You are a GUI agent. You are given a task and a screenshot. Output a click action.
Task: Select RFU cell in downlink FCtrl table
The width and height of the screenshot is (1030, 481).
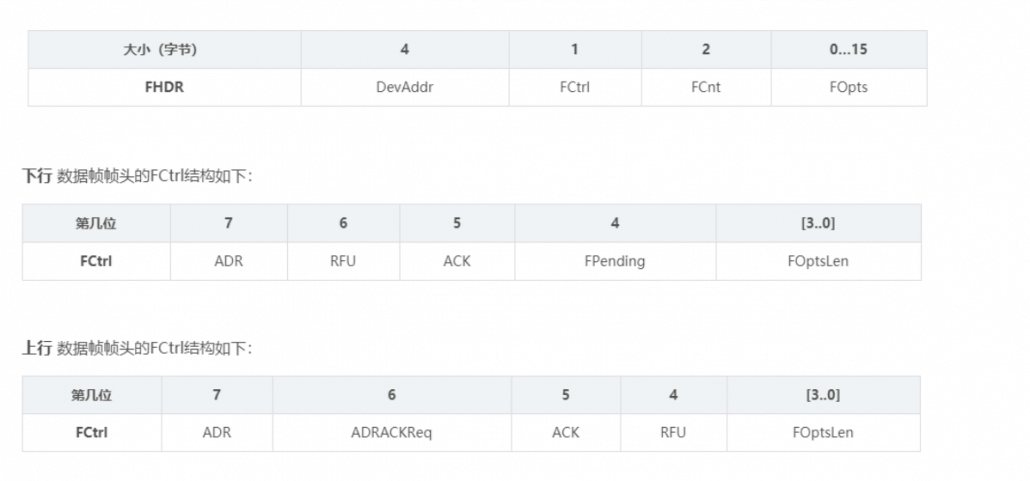(x=343, y=261)
